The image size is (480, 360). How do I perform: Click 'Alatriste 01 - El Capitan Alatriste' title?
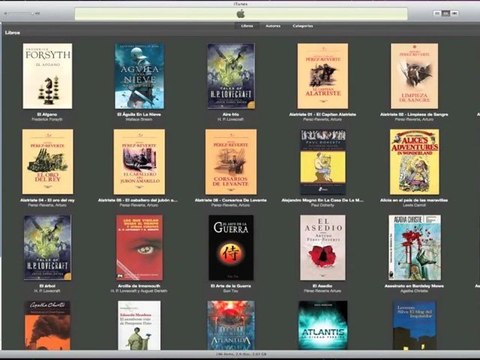pos(322,114)
